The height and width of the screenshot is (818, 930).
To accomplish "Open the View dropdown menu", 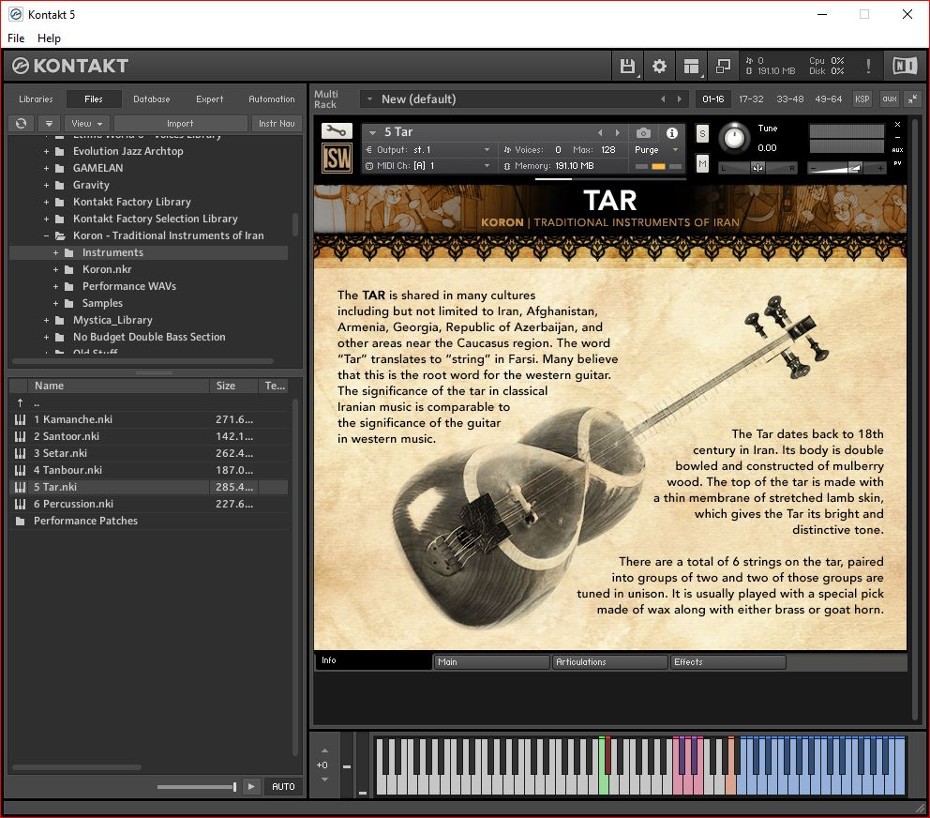I will click(87, 123).
